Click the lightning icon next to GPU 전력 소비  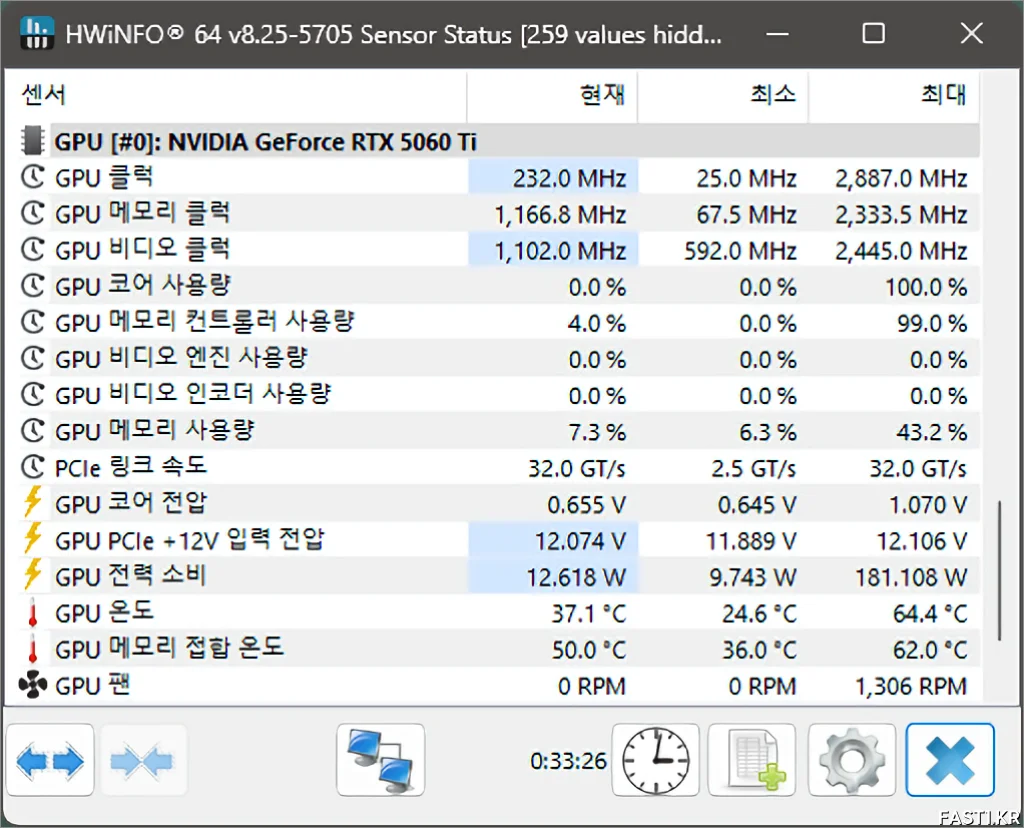point(33,575)
